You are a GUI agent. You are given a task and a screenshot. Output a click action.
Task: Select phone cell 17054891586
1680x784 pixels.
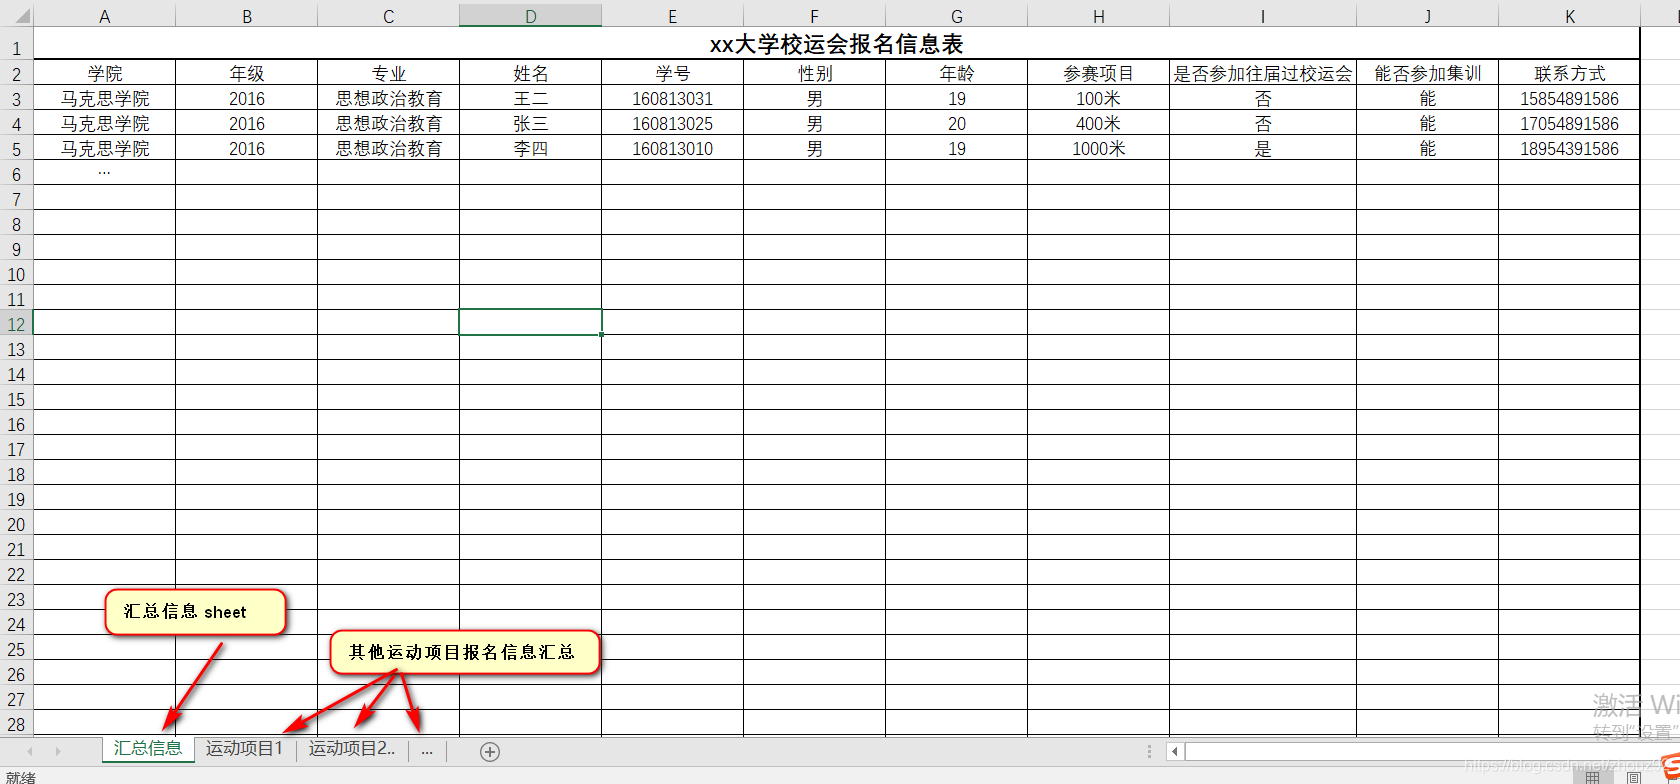coord(1570,123)
